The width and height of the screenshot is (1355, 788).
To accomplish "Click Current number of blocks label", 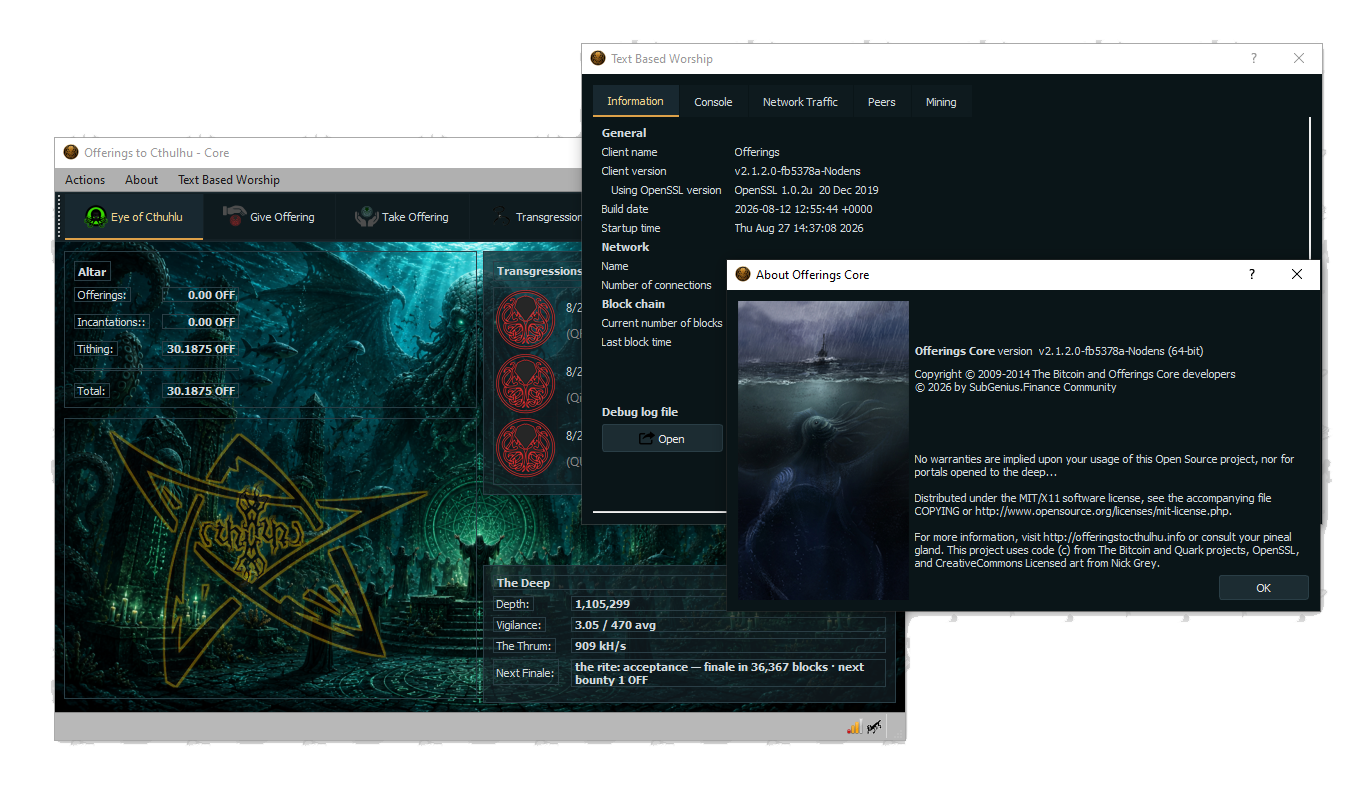I will (661, 323).
